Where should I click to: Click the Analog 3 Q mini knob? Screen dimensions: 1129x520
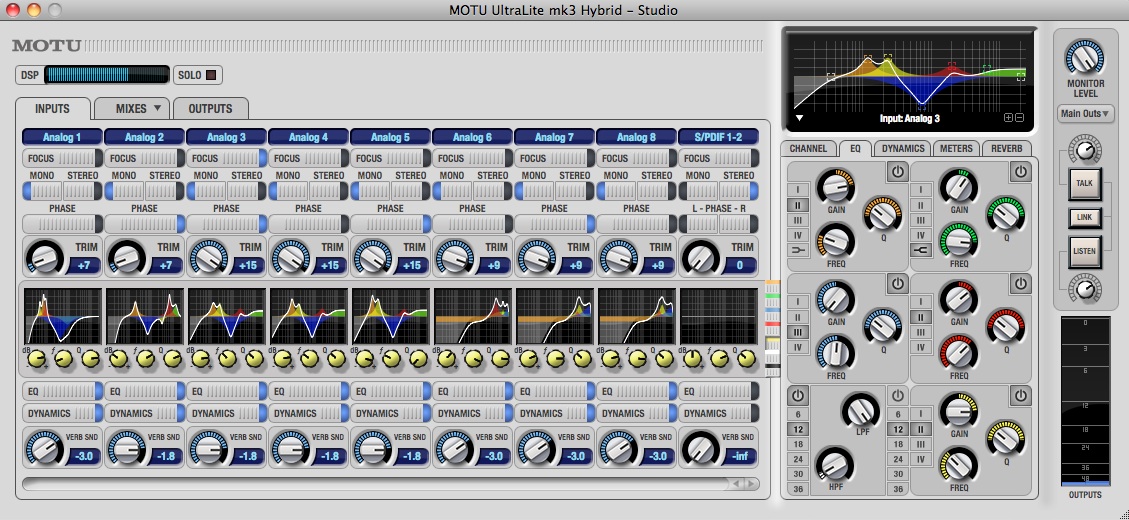tap(254, 358)
